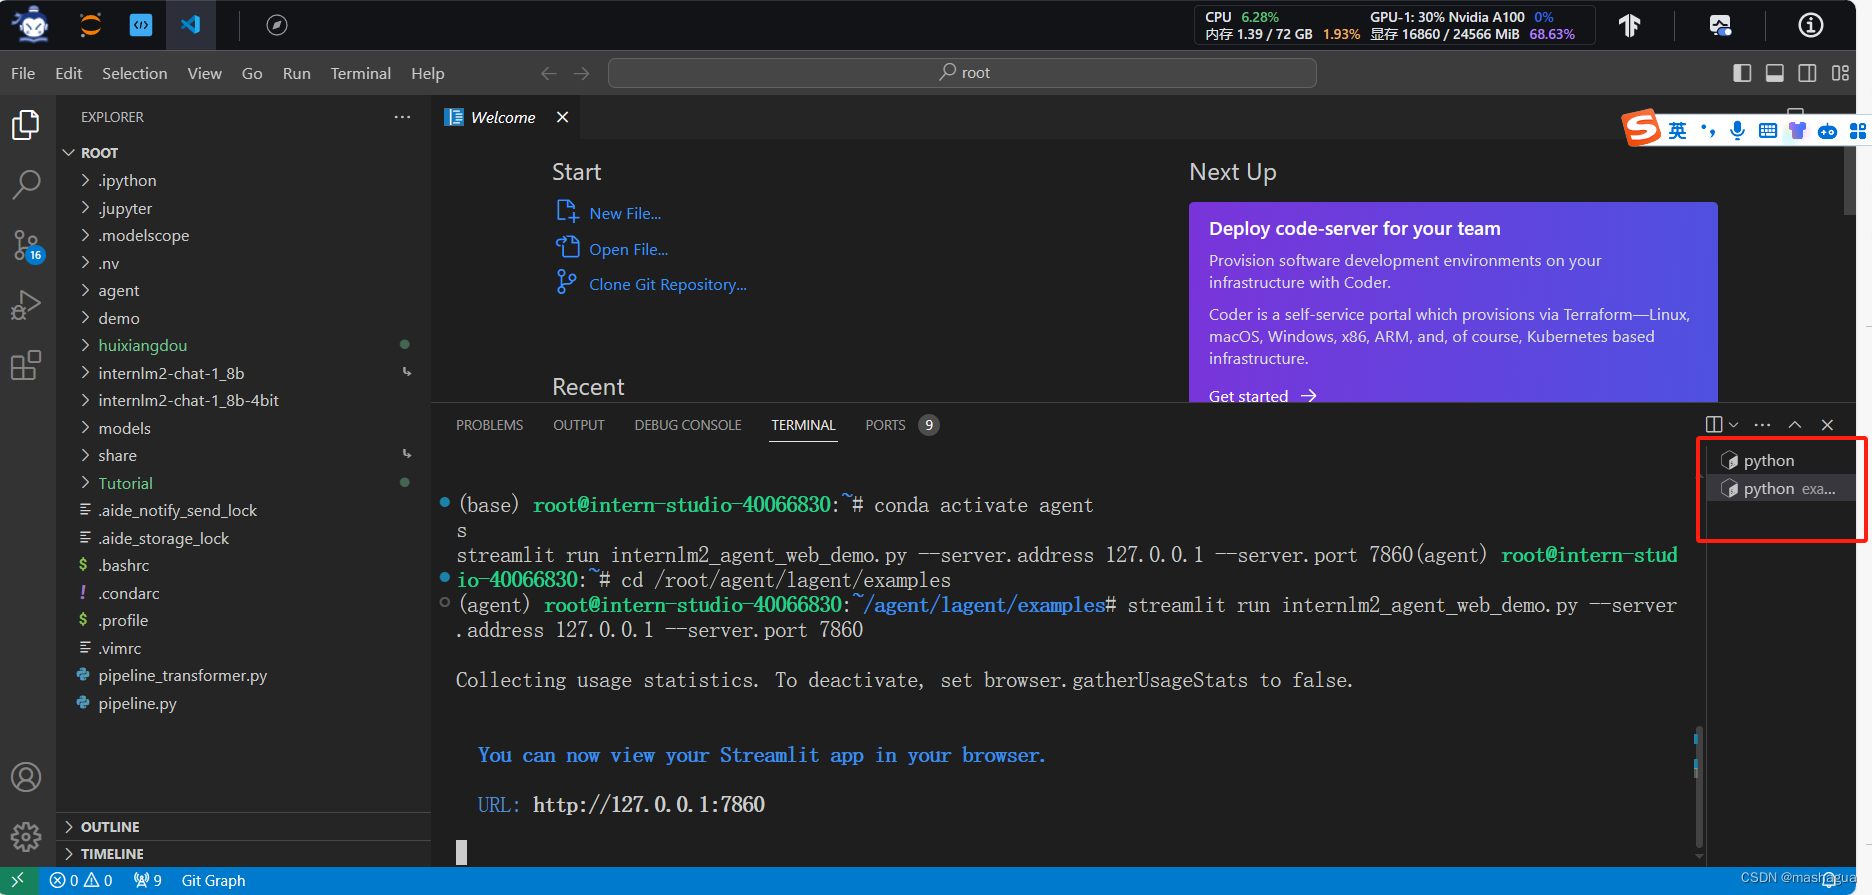Click the microphone icon in input toolbar

(x=1737, y=130)
